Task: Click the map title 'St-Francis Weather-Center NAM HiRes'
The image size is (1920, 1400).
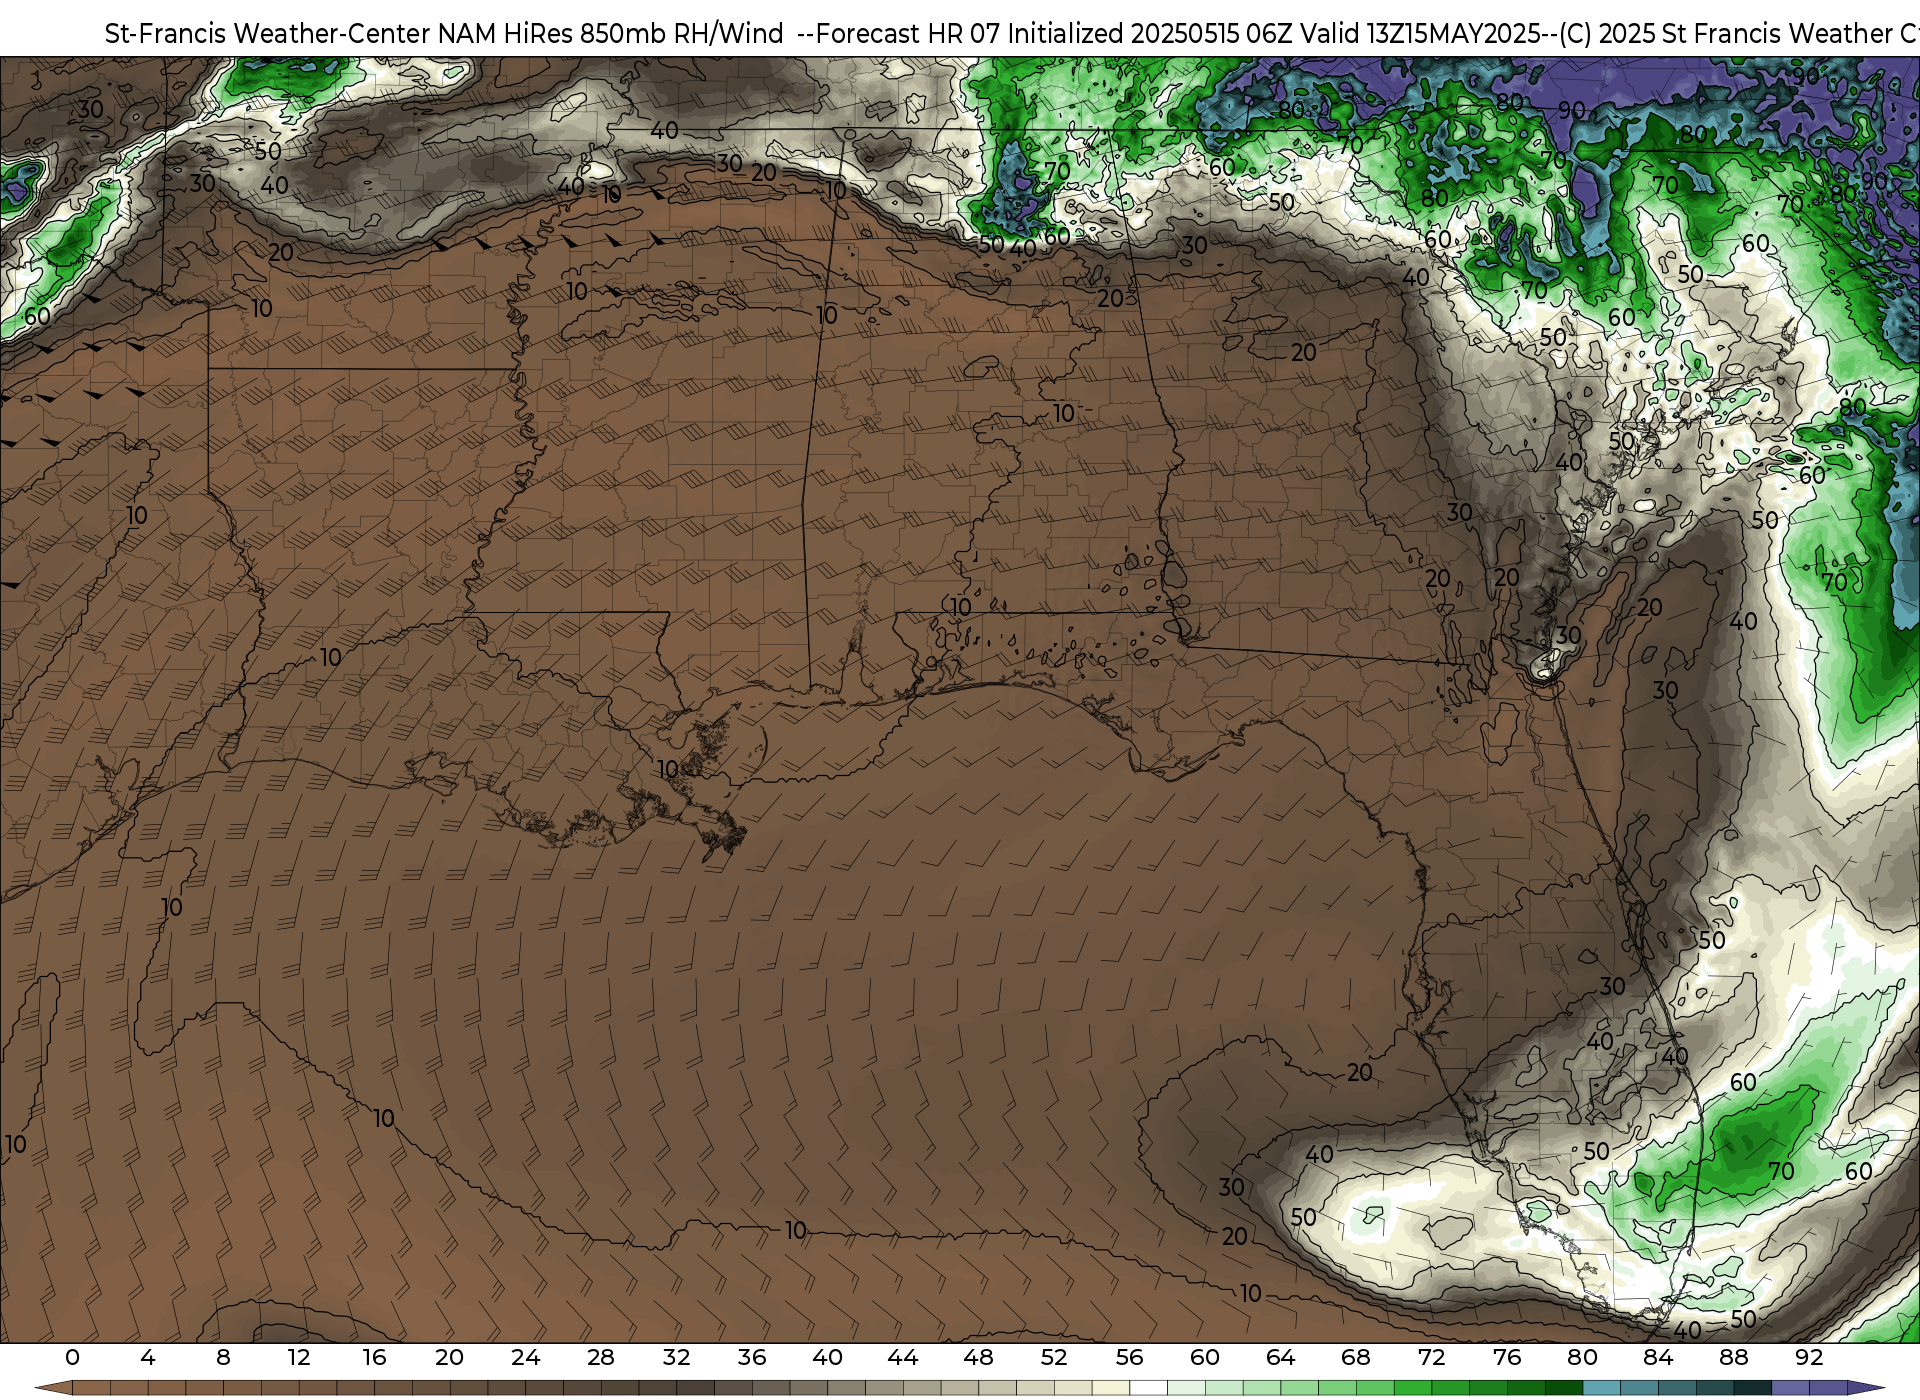Action: 339,34
